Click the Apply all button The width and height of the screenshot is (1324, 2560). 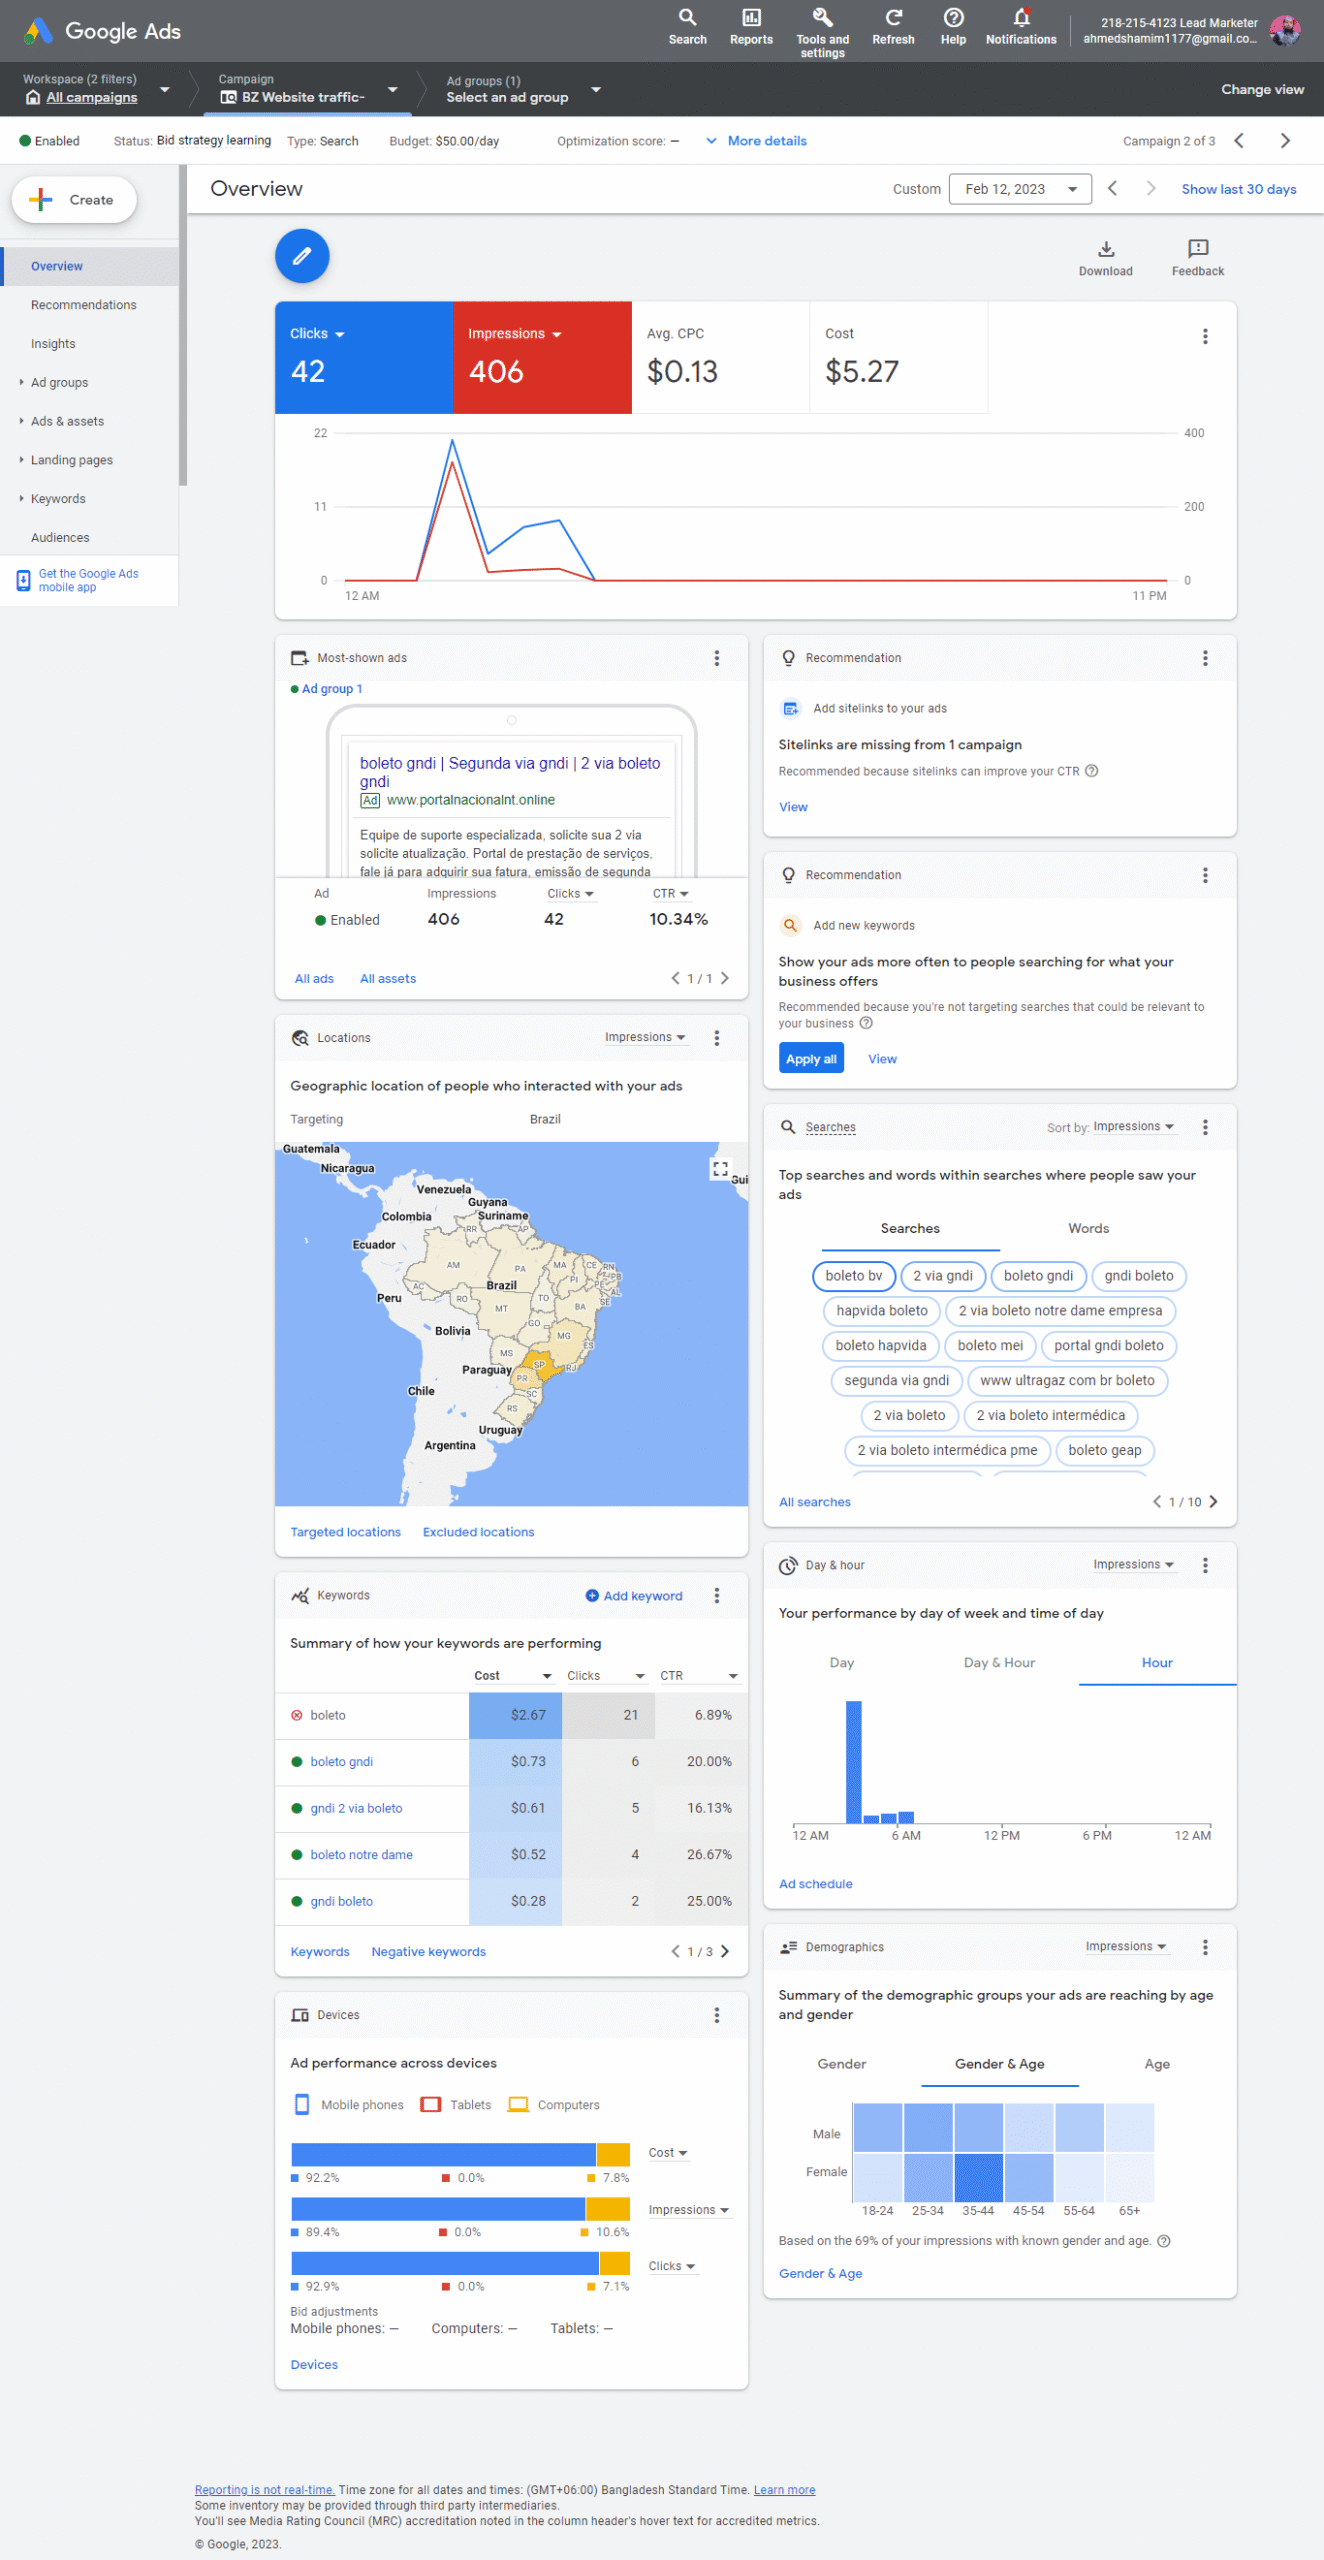(x=810, y=1058)
